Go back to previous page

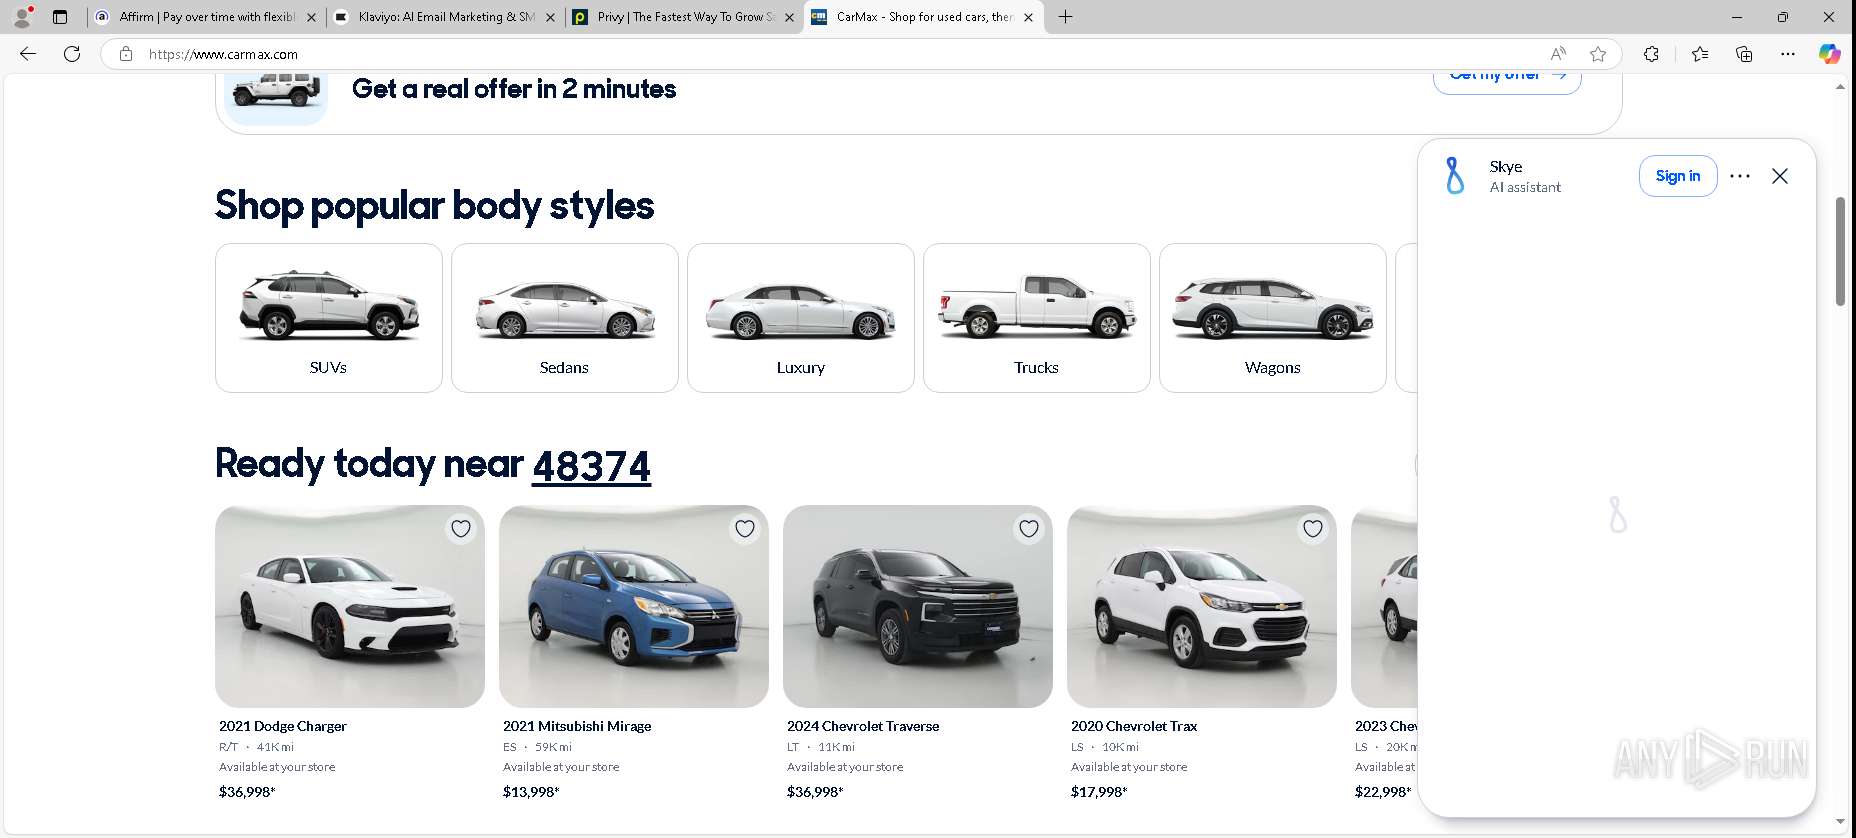(28, 54)
